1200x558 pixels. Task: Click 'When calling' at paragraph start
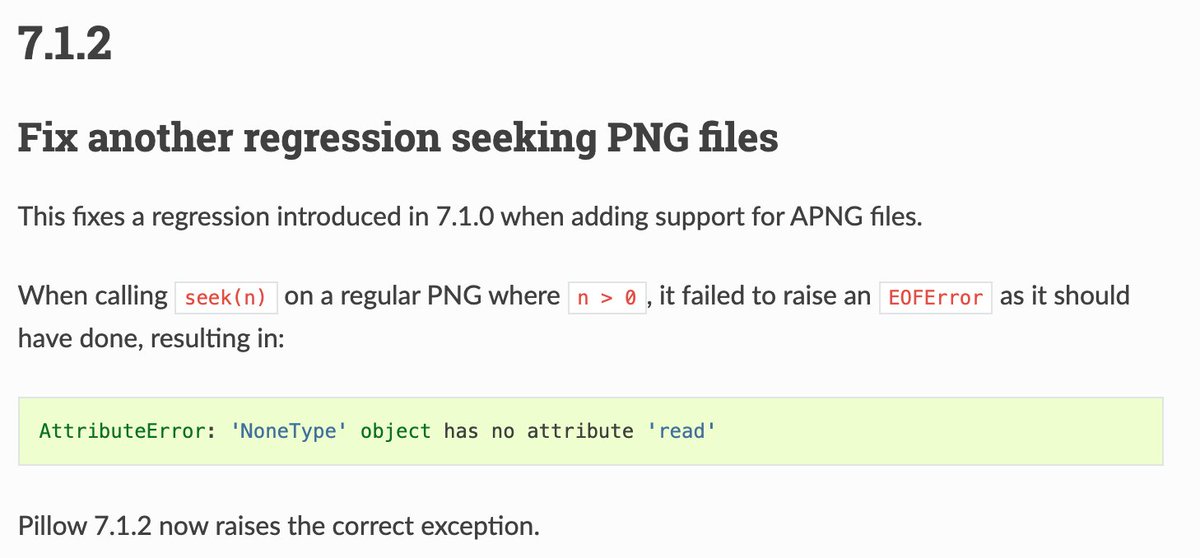(93, 296)
